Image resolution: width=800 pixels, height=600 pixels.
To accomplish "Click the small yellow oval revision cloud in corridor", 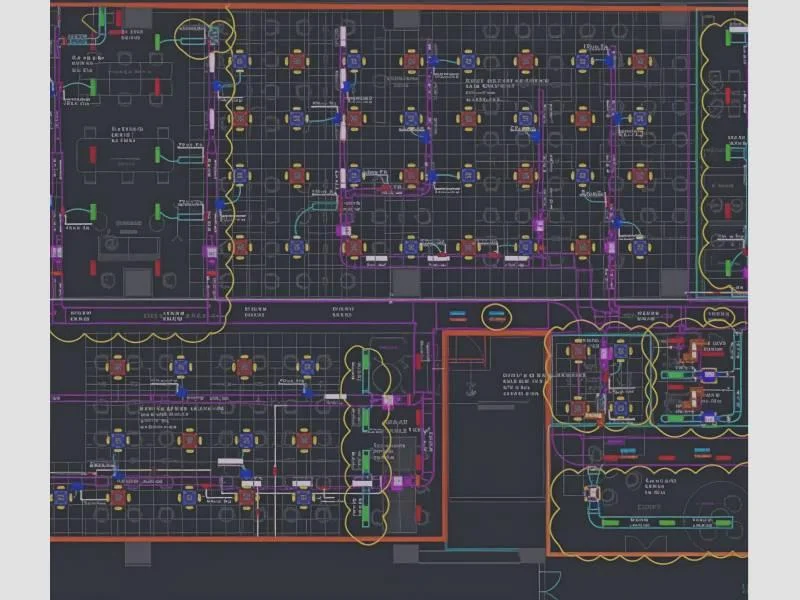I will [x=495, y=317].
